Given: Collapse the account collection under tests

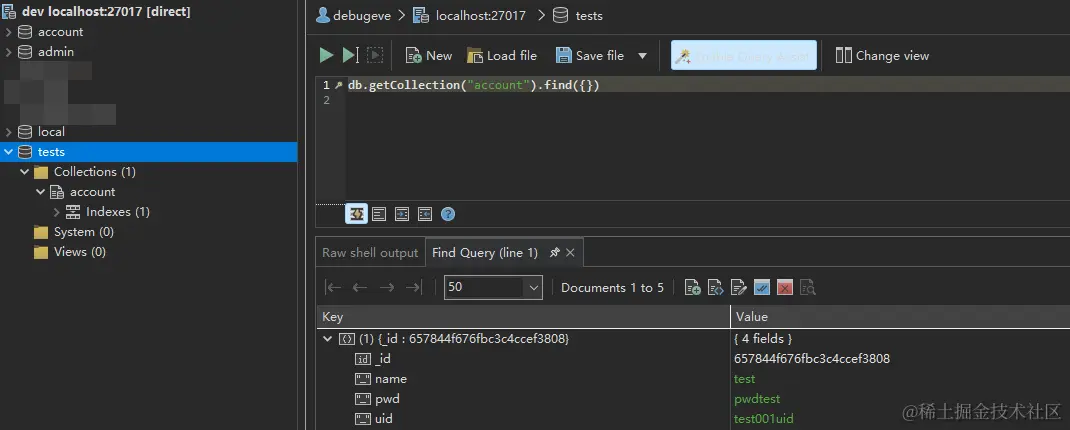Looking at the screenshot, I should coord(41,192).
